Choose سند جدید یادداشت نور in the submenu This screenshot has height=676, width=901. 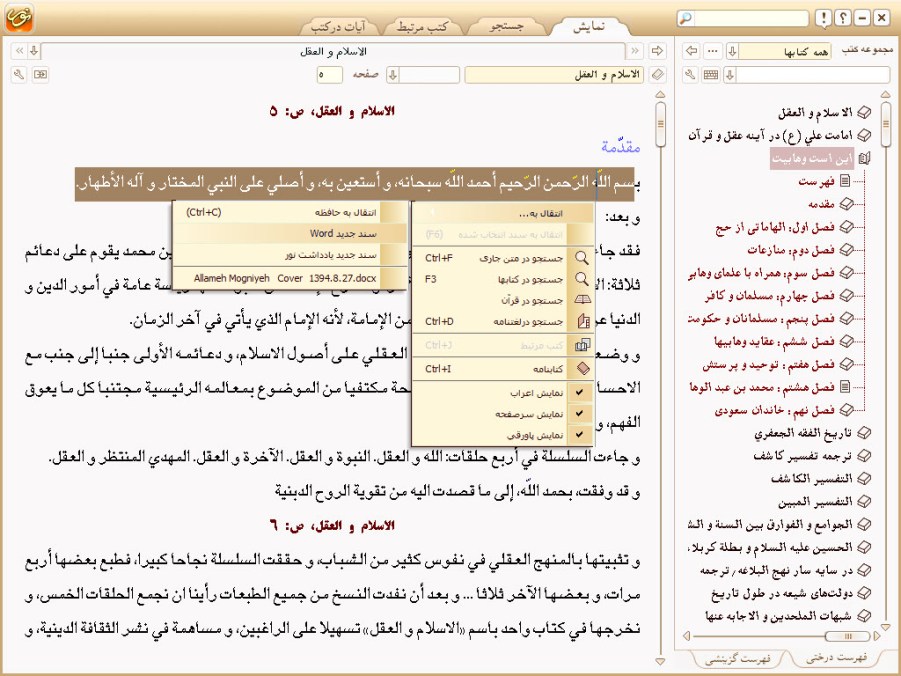[290, 255]
